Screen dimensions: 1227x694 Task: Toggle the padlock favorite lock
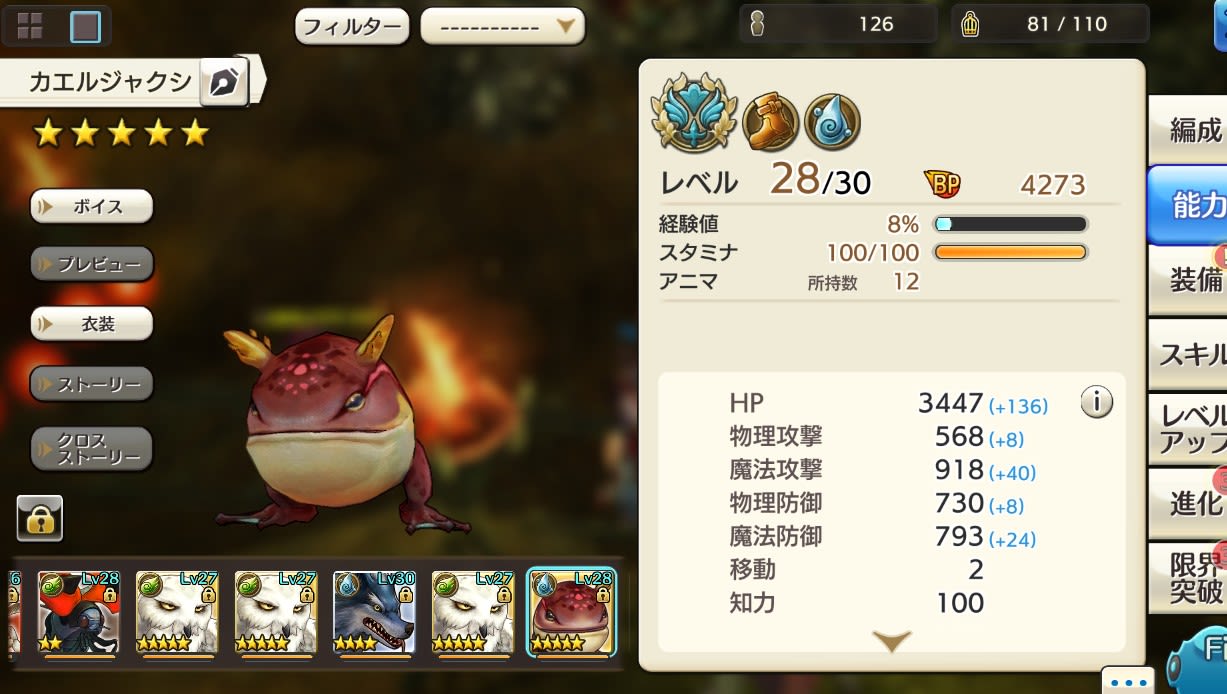[x=40, y=517]
